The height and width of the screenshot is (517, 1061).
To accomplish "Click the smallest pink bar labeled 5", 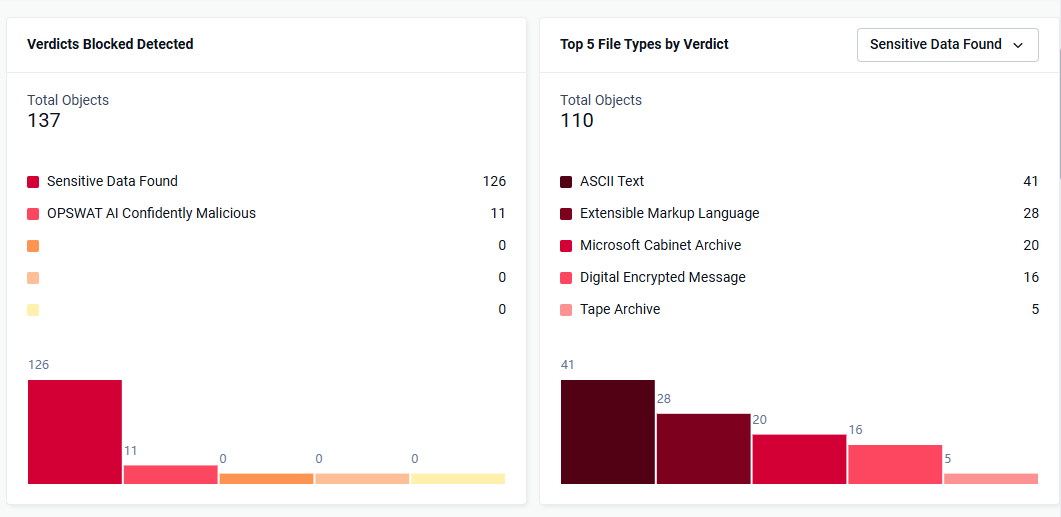I will (x=991, y=478).
